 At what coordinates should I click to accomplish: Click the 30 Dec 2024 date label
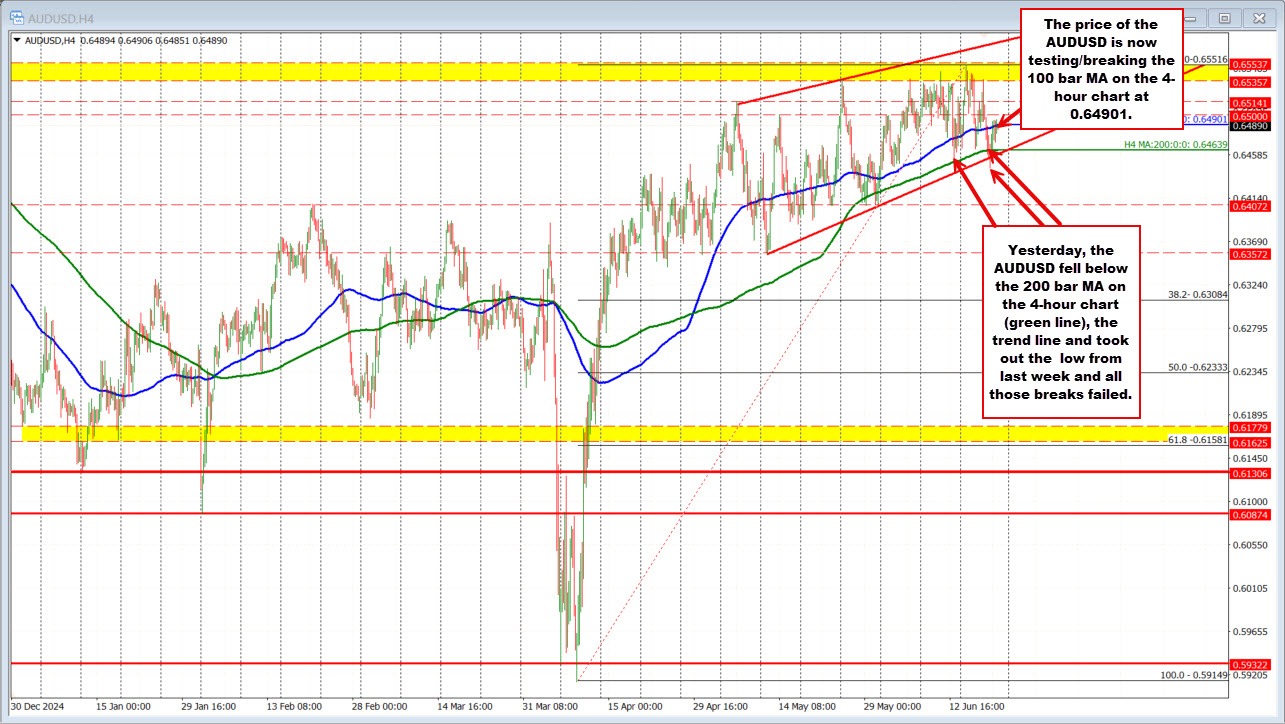point(40,705)
